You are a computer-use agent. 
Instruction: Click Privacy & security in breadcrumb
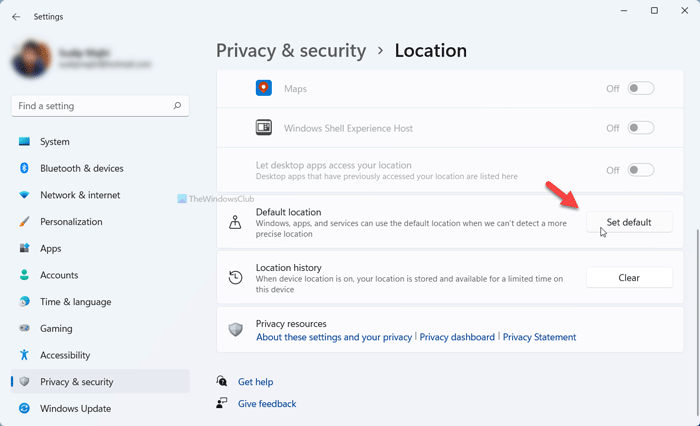pyautogui.click(x=291, y=50)
